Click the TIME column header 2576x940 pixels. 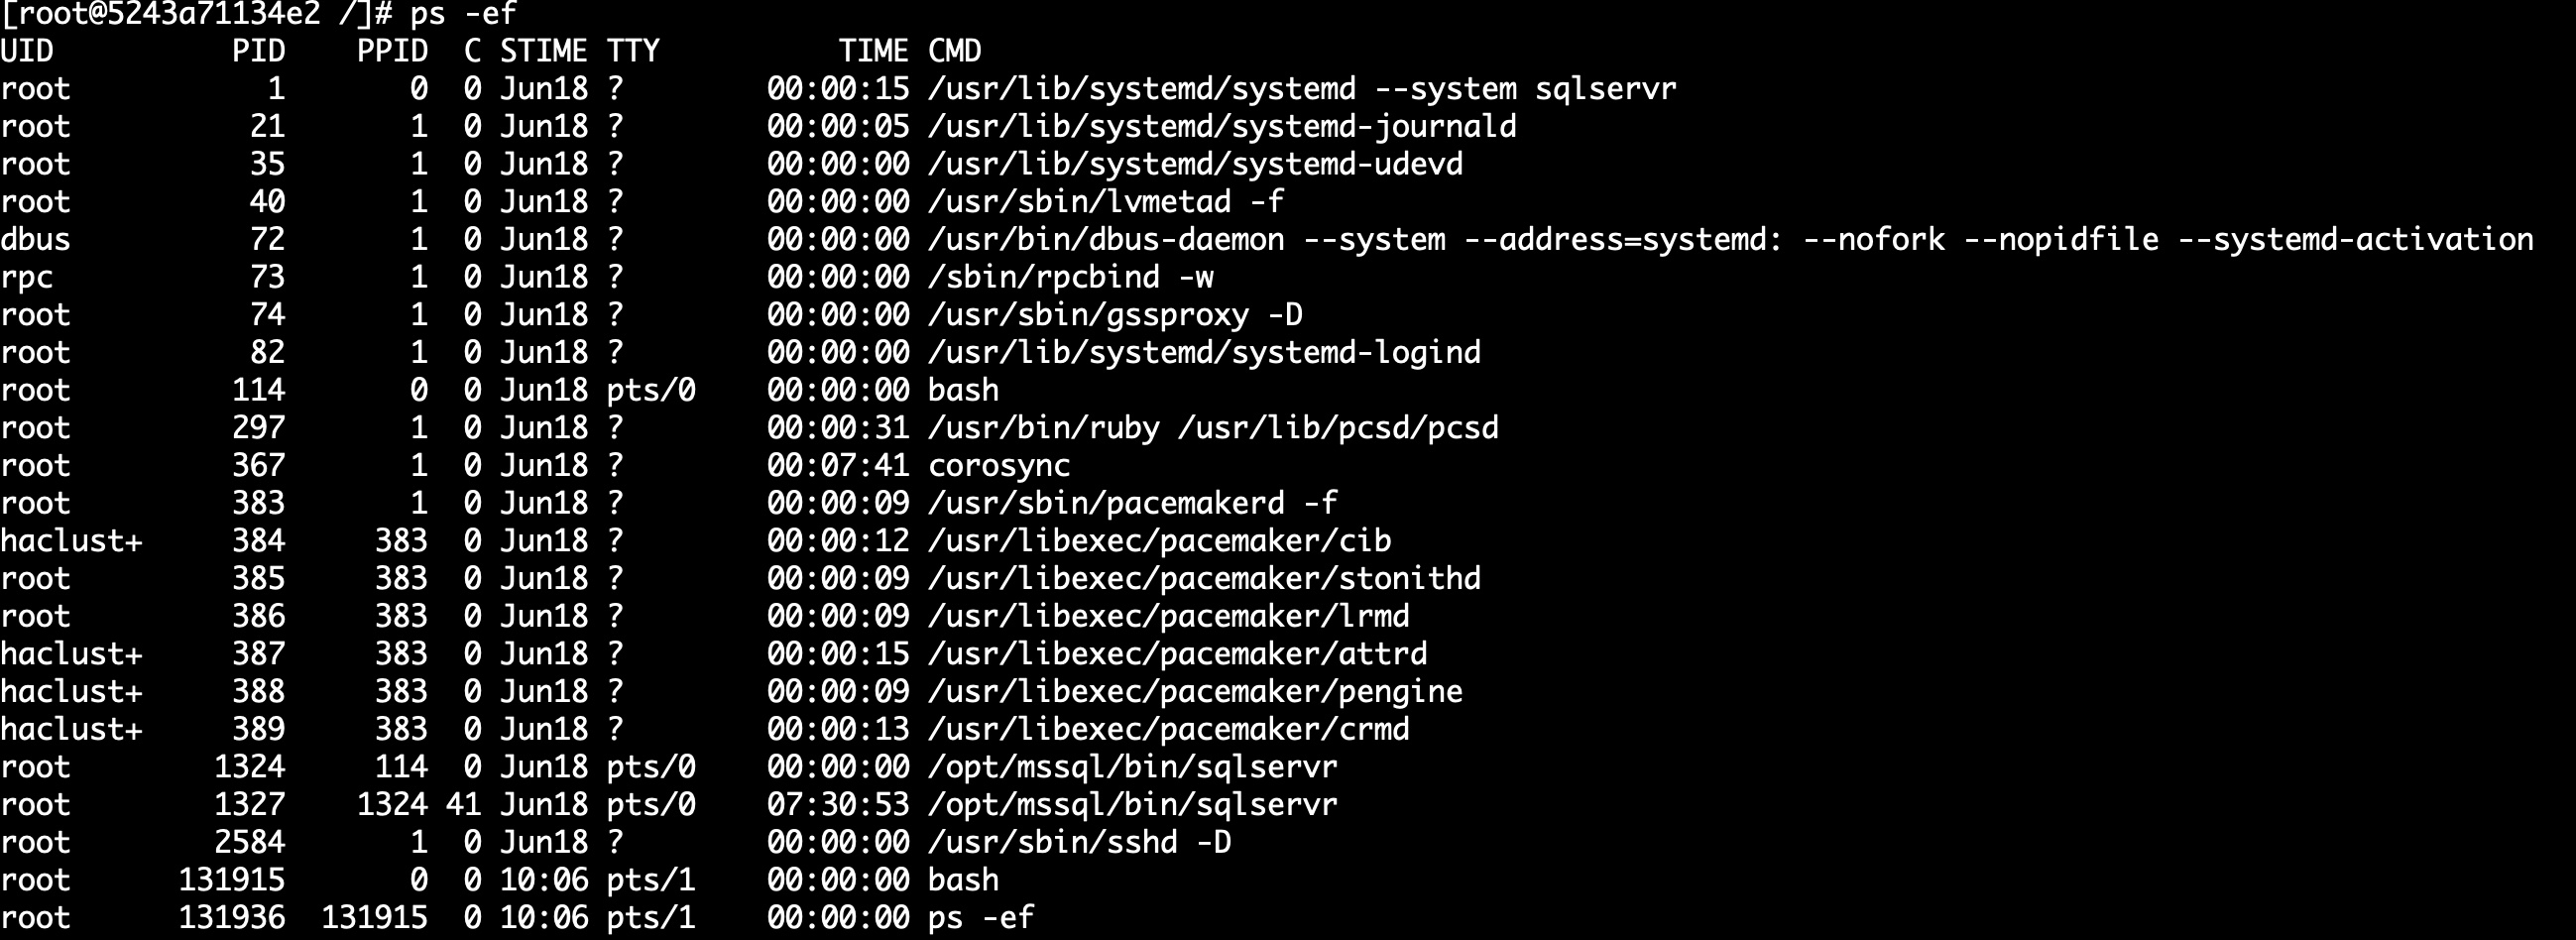point(873,51)
